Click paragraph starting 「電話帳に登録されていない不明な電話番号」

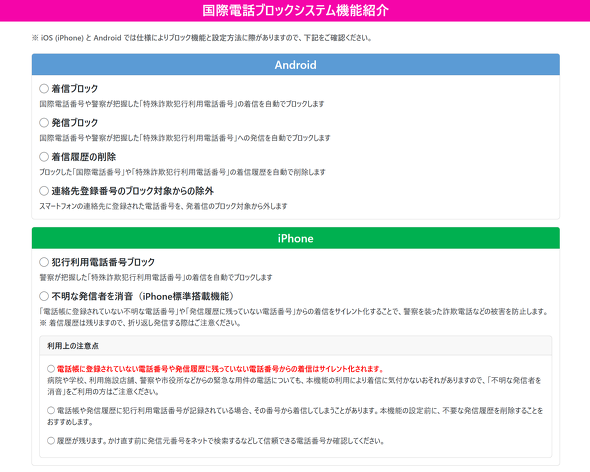tap(293, 311)
